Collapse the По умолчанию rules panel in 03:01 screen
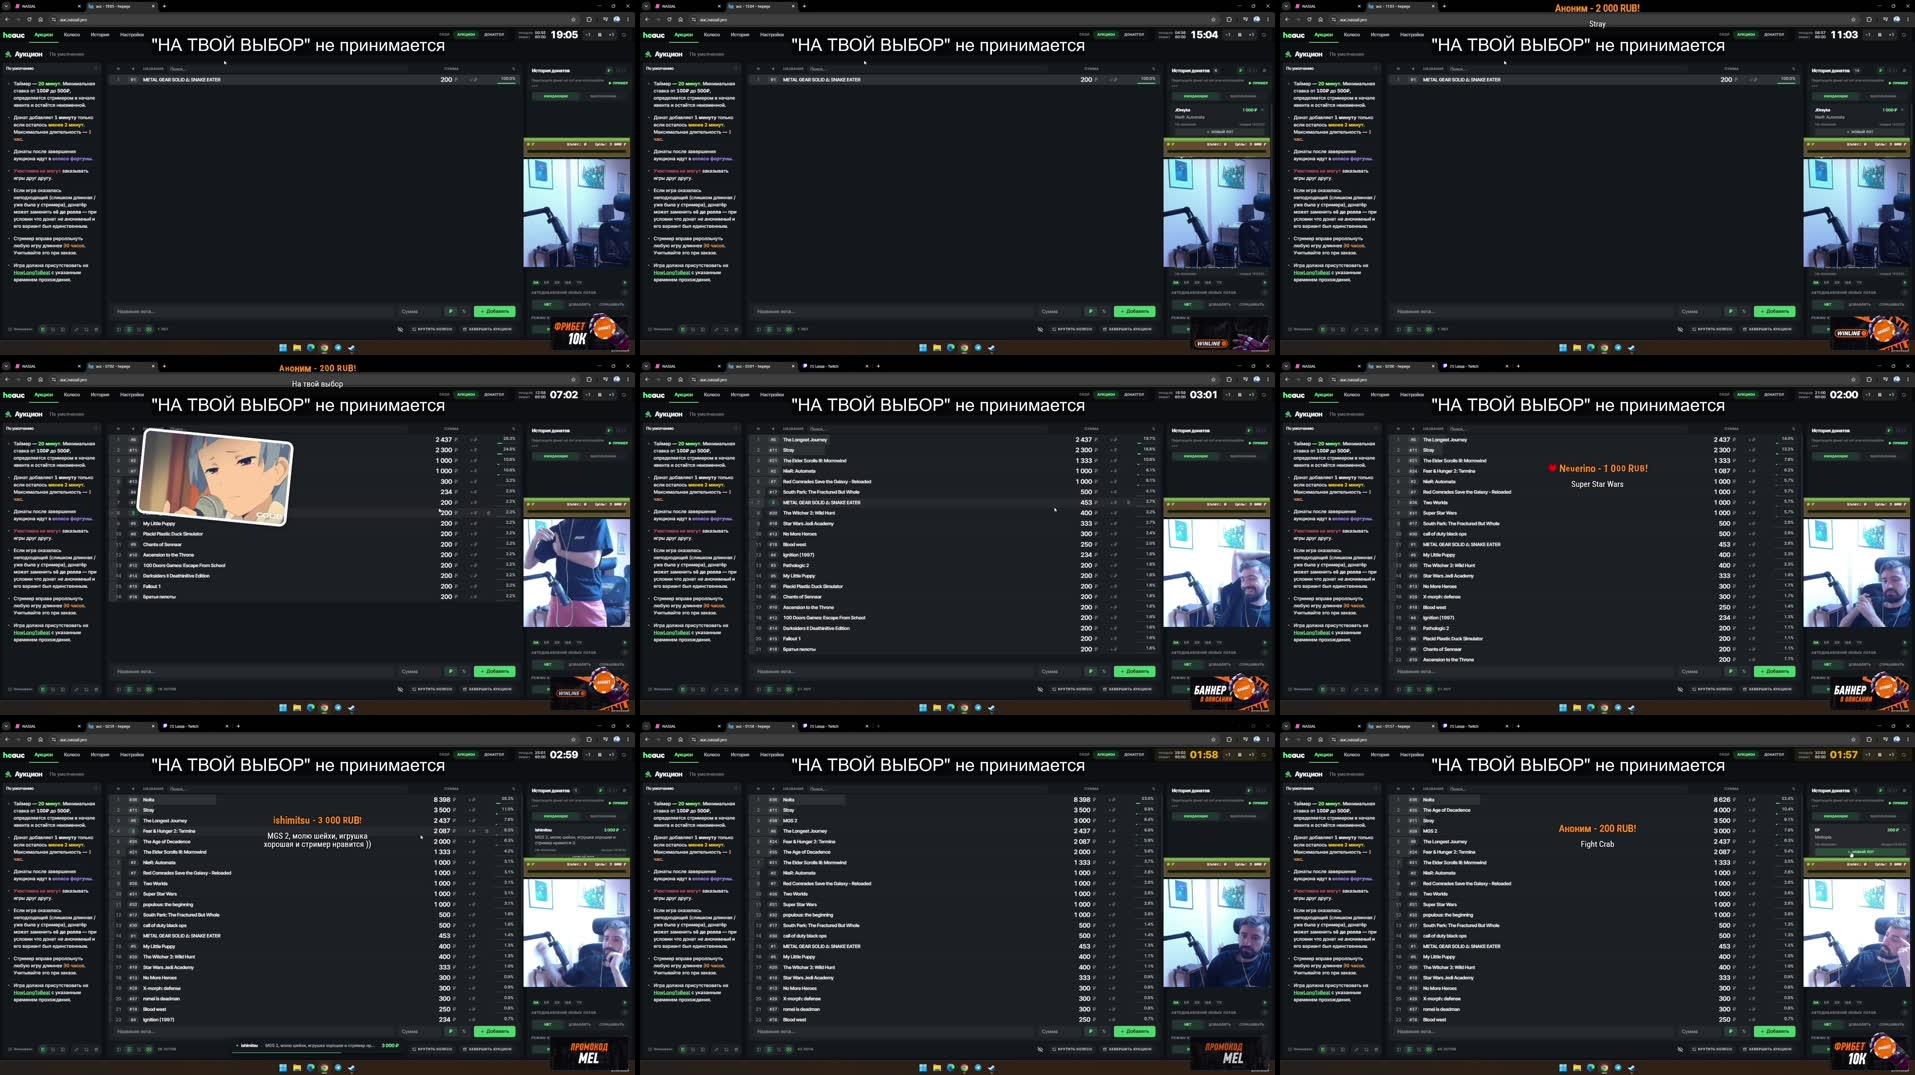Image resolution: width=1915 pixels, height=1075 pixels. tap(735, 428)
